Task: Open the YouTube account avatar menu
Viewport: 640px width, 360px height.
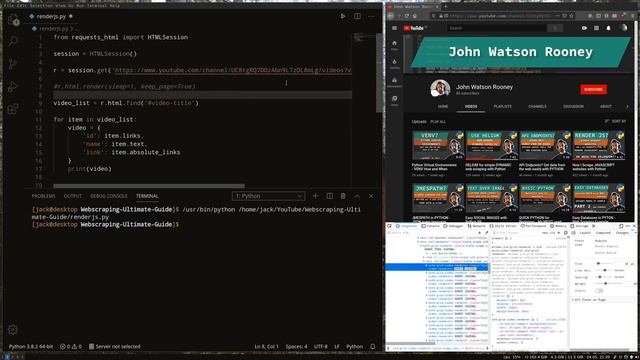Action: (x=624, y=28)
